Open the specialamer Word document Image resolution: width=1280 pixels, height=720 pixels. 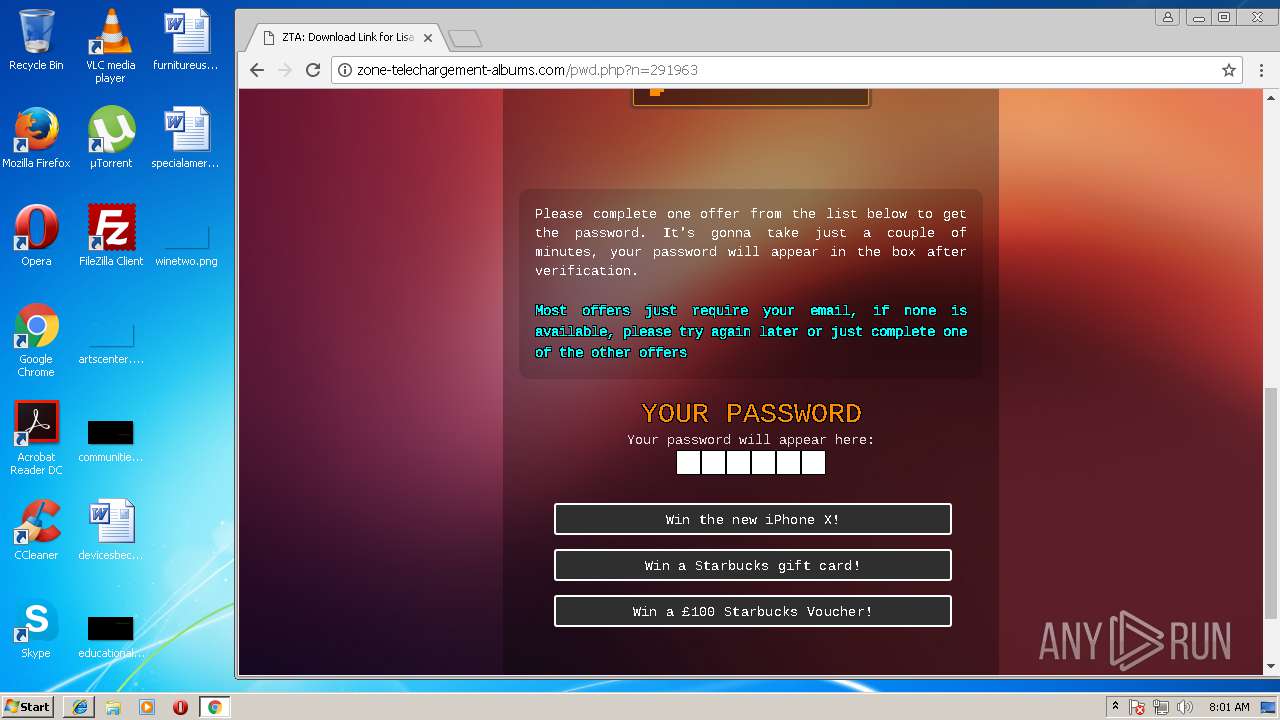[185, 138]
